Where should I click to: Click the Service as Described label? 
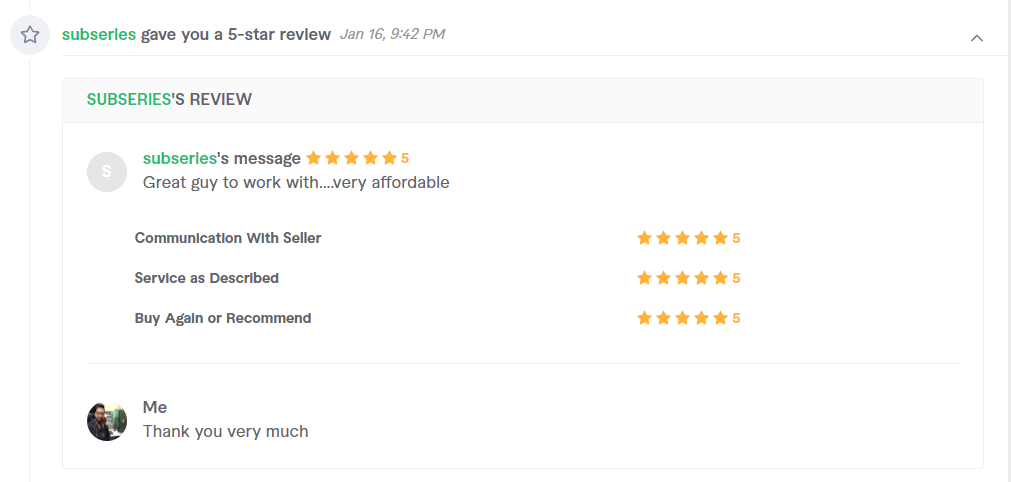click(206, 278)
